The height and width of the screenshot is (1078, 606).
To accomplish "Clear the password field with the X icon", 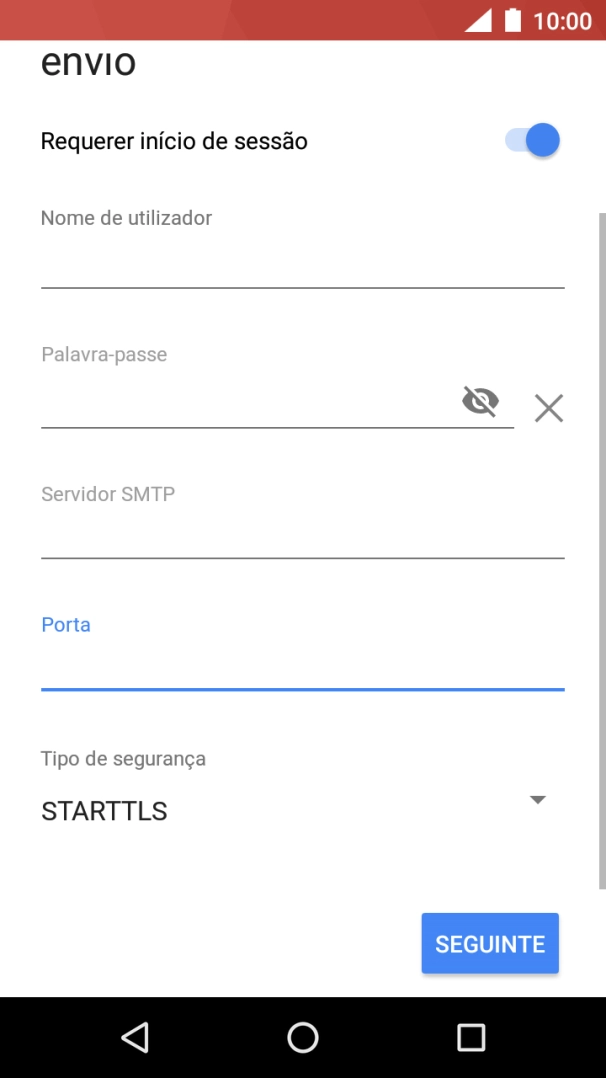I will (x=548, y=408).
